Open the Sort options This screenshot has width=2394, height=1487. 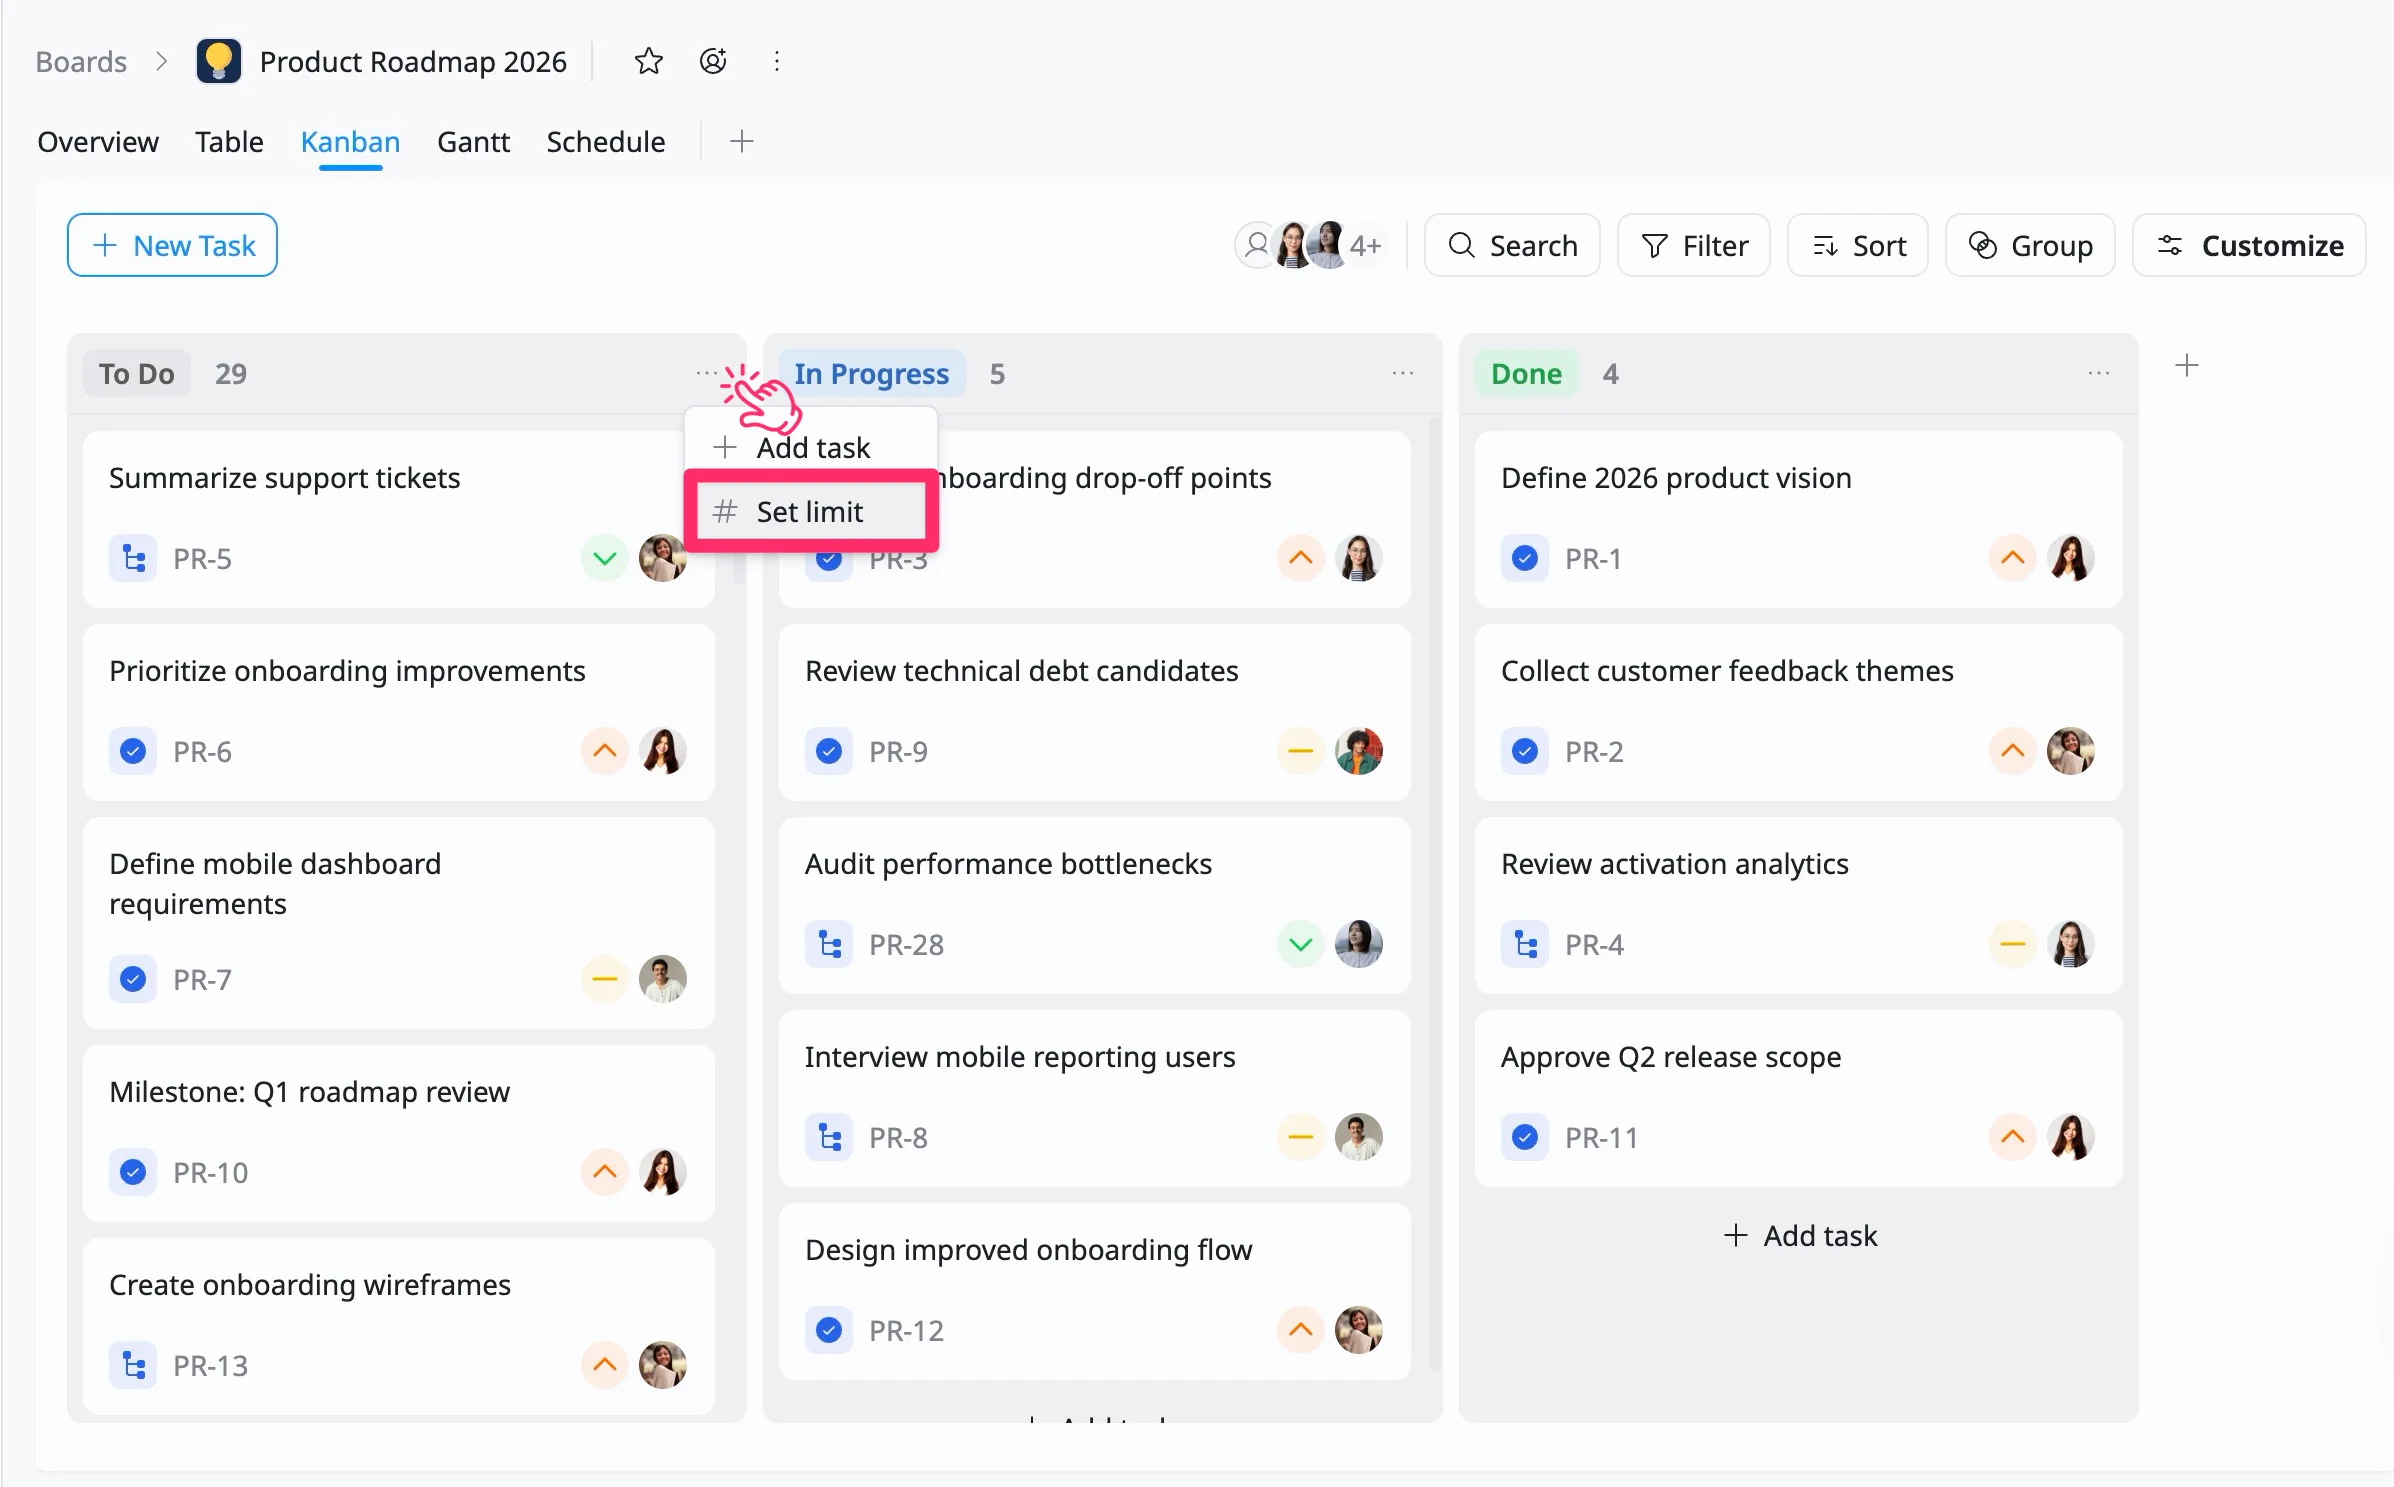pyautogui.click(x=1858, y=245)
